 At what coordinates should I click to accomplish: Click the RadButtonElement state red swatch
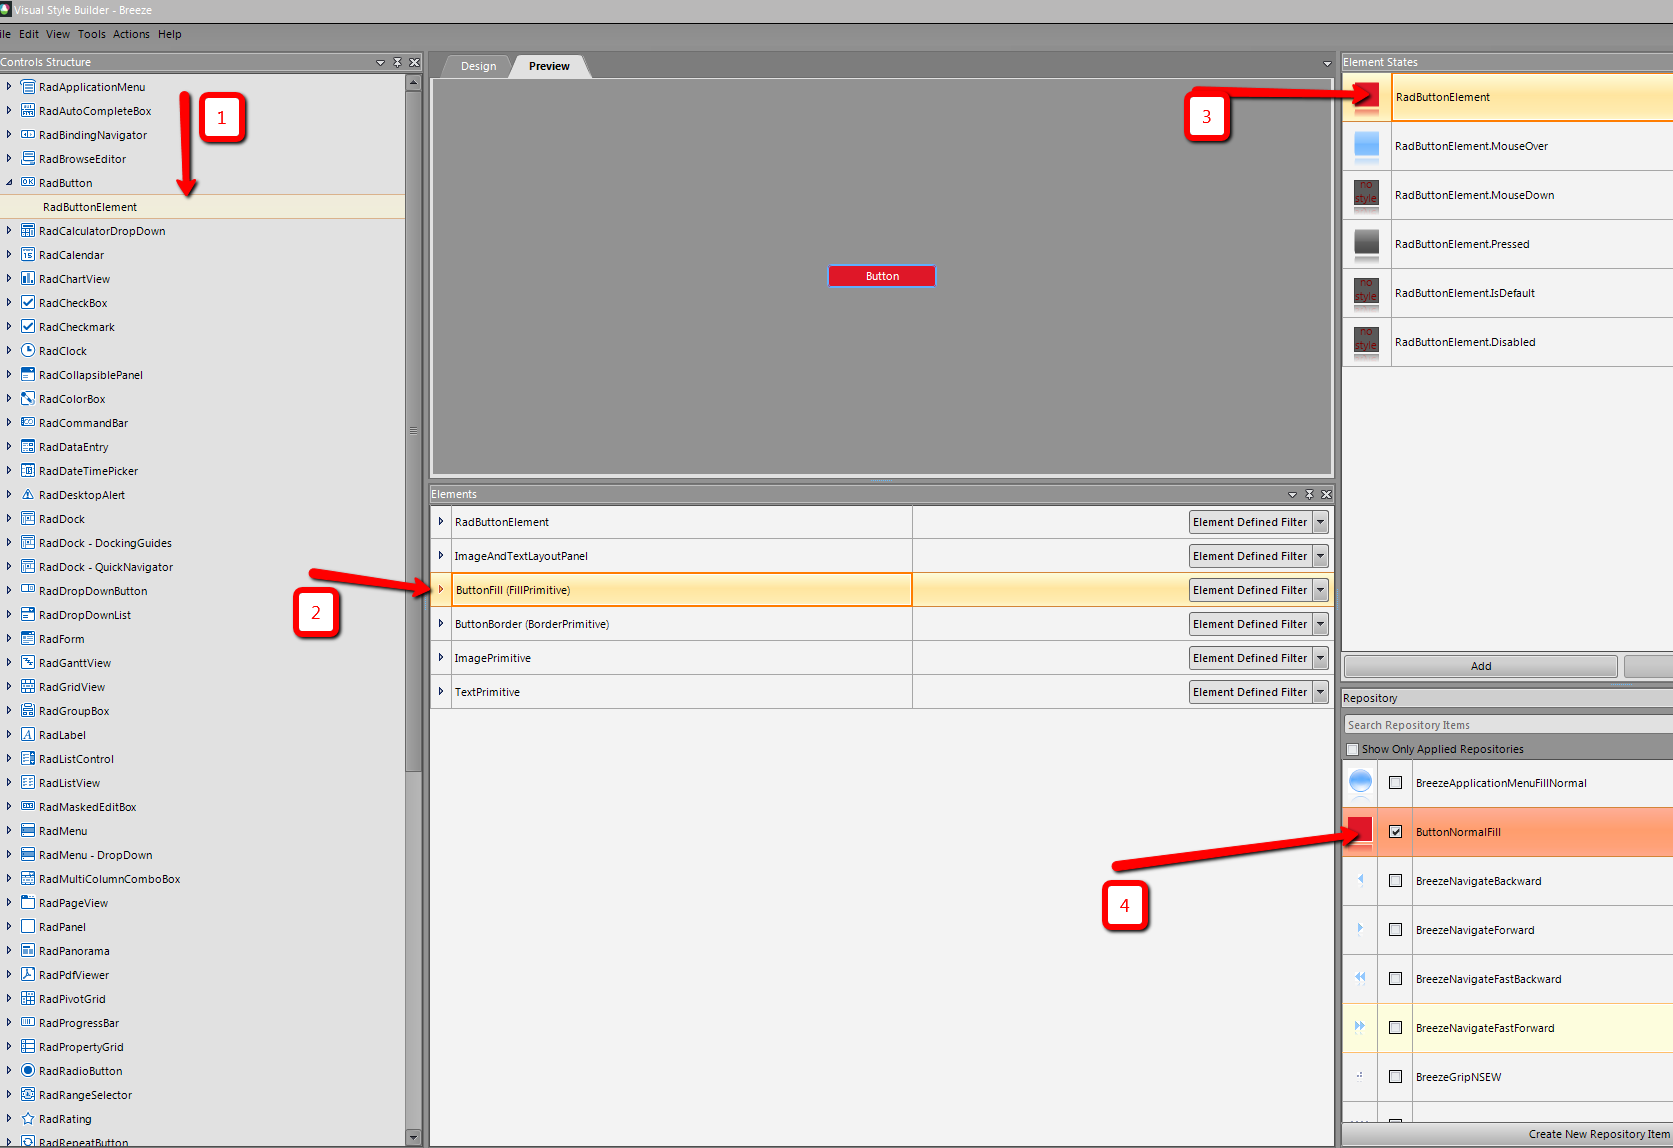[1366, 97]
